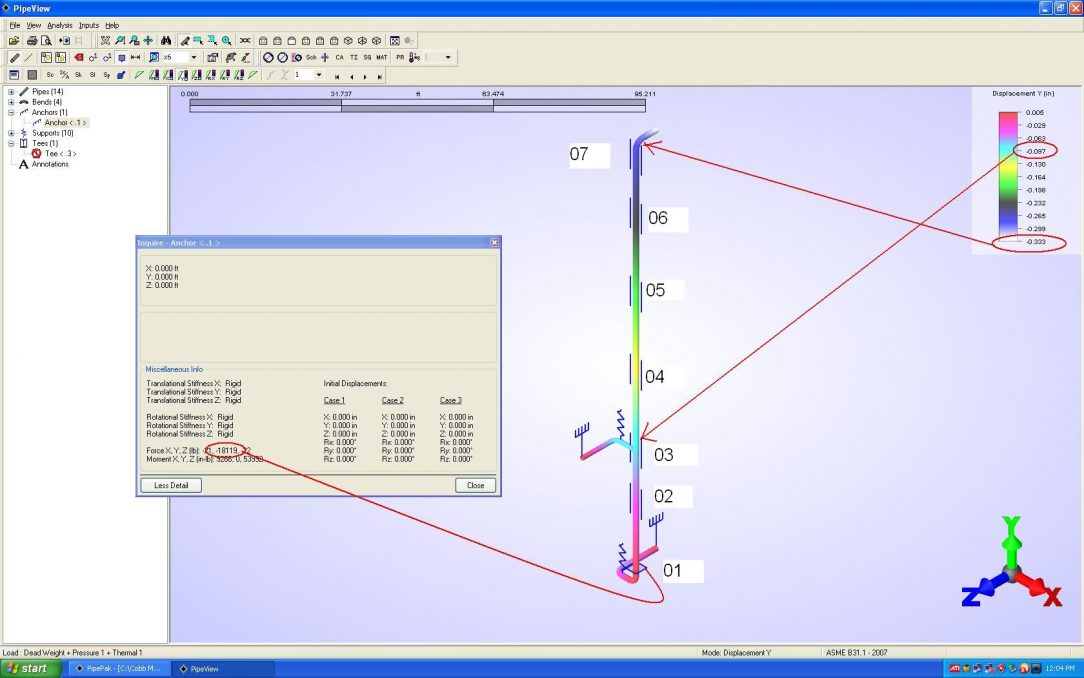Collapse the Anchors (1) tree node

pos(11,112)
